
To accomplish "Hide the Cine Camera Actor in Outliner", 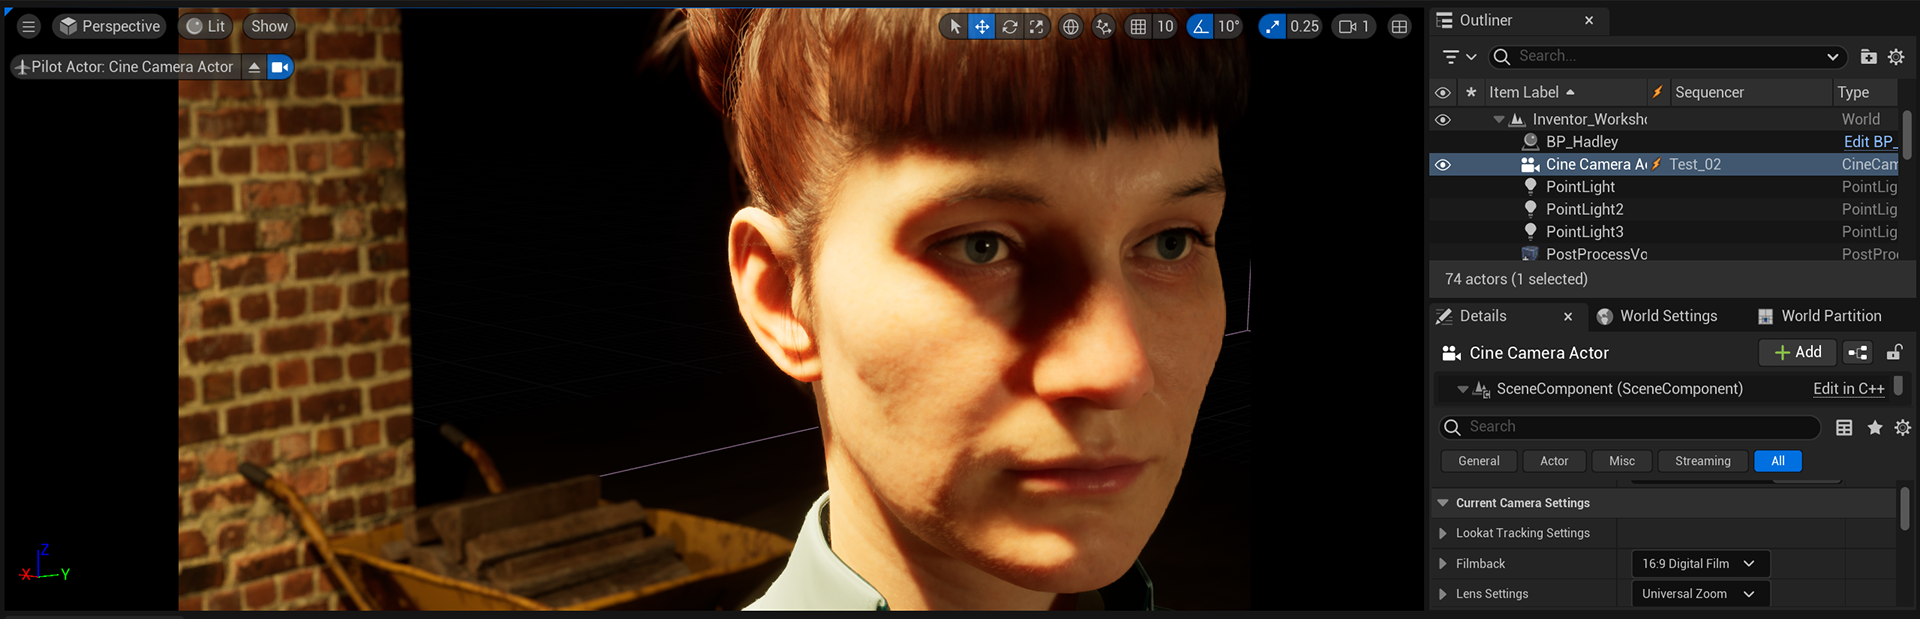I will click(1442, 164).
